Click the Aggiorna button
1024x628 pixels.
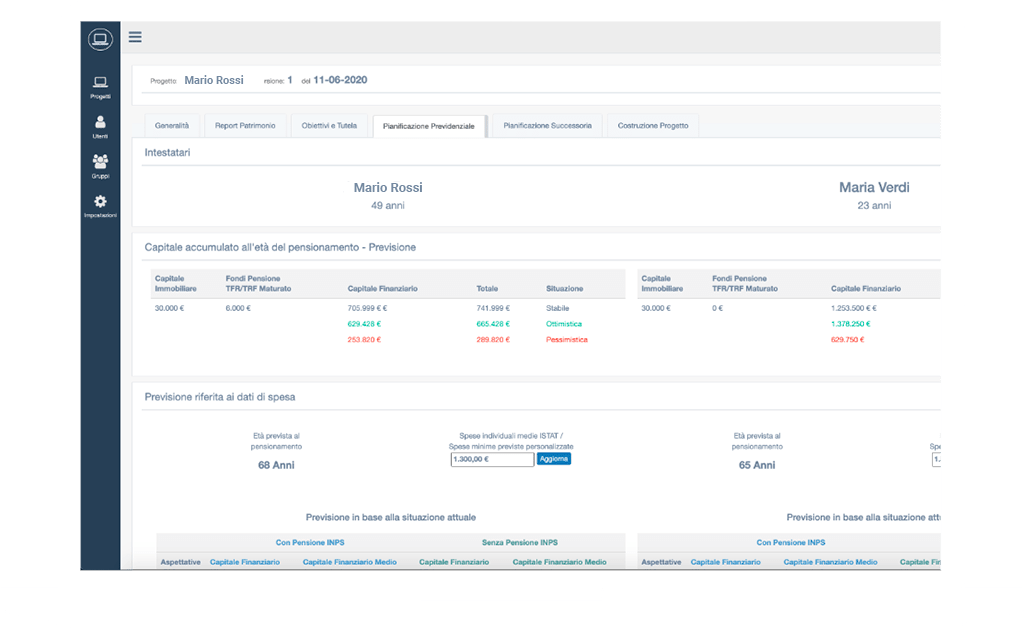coord(554,459)
